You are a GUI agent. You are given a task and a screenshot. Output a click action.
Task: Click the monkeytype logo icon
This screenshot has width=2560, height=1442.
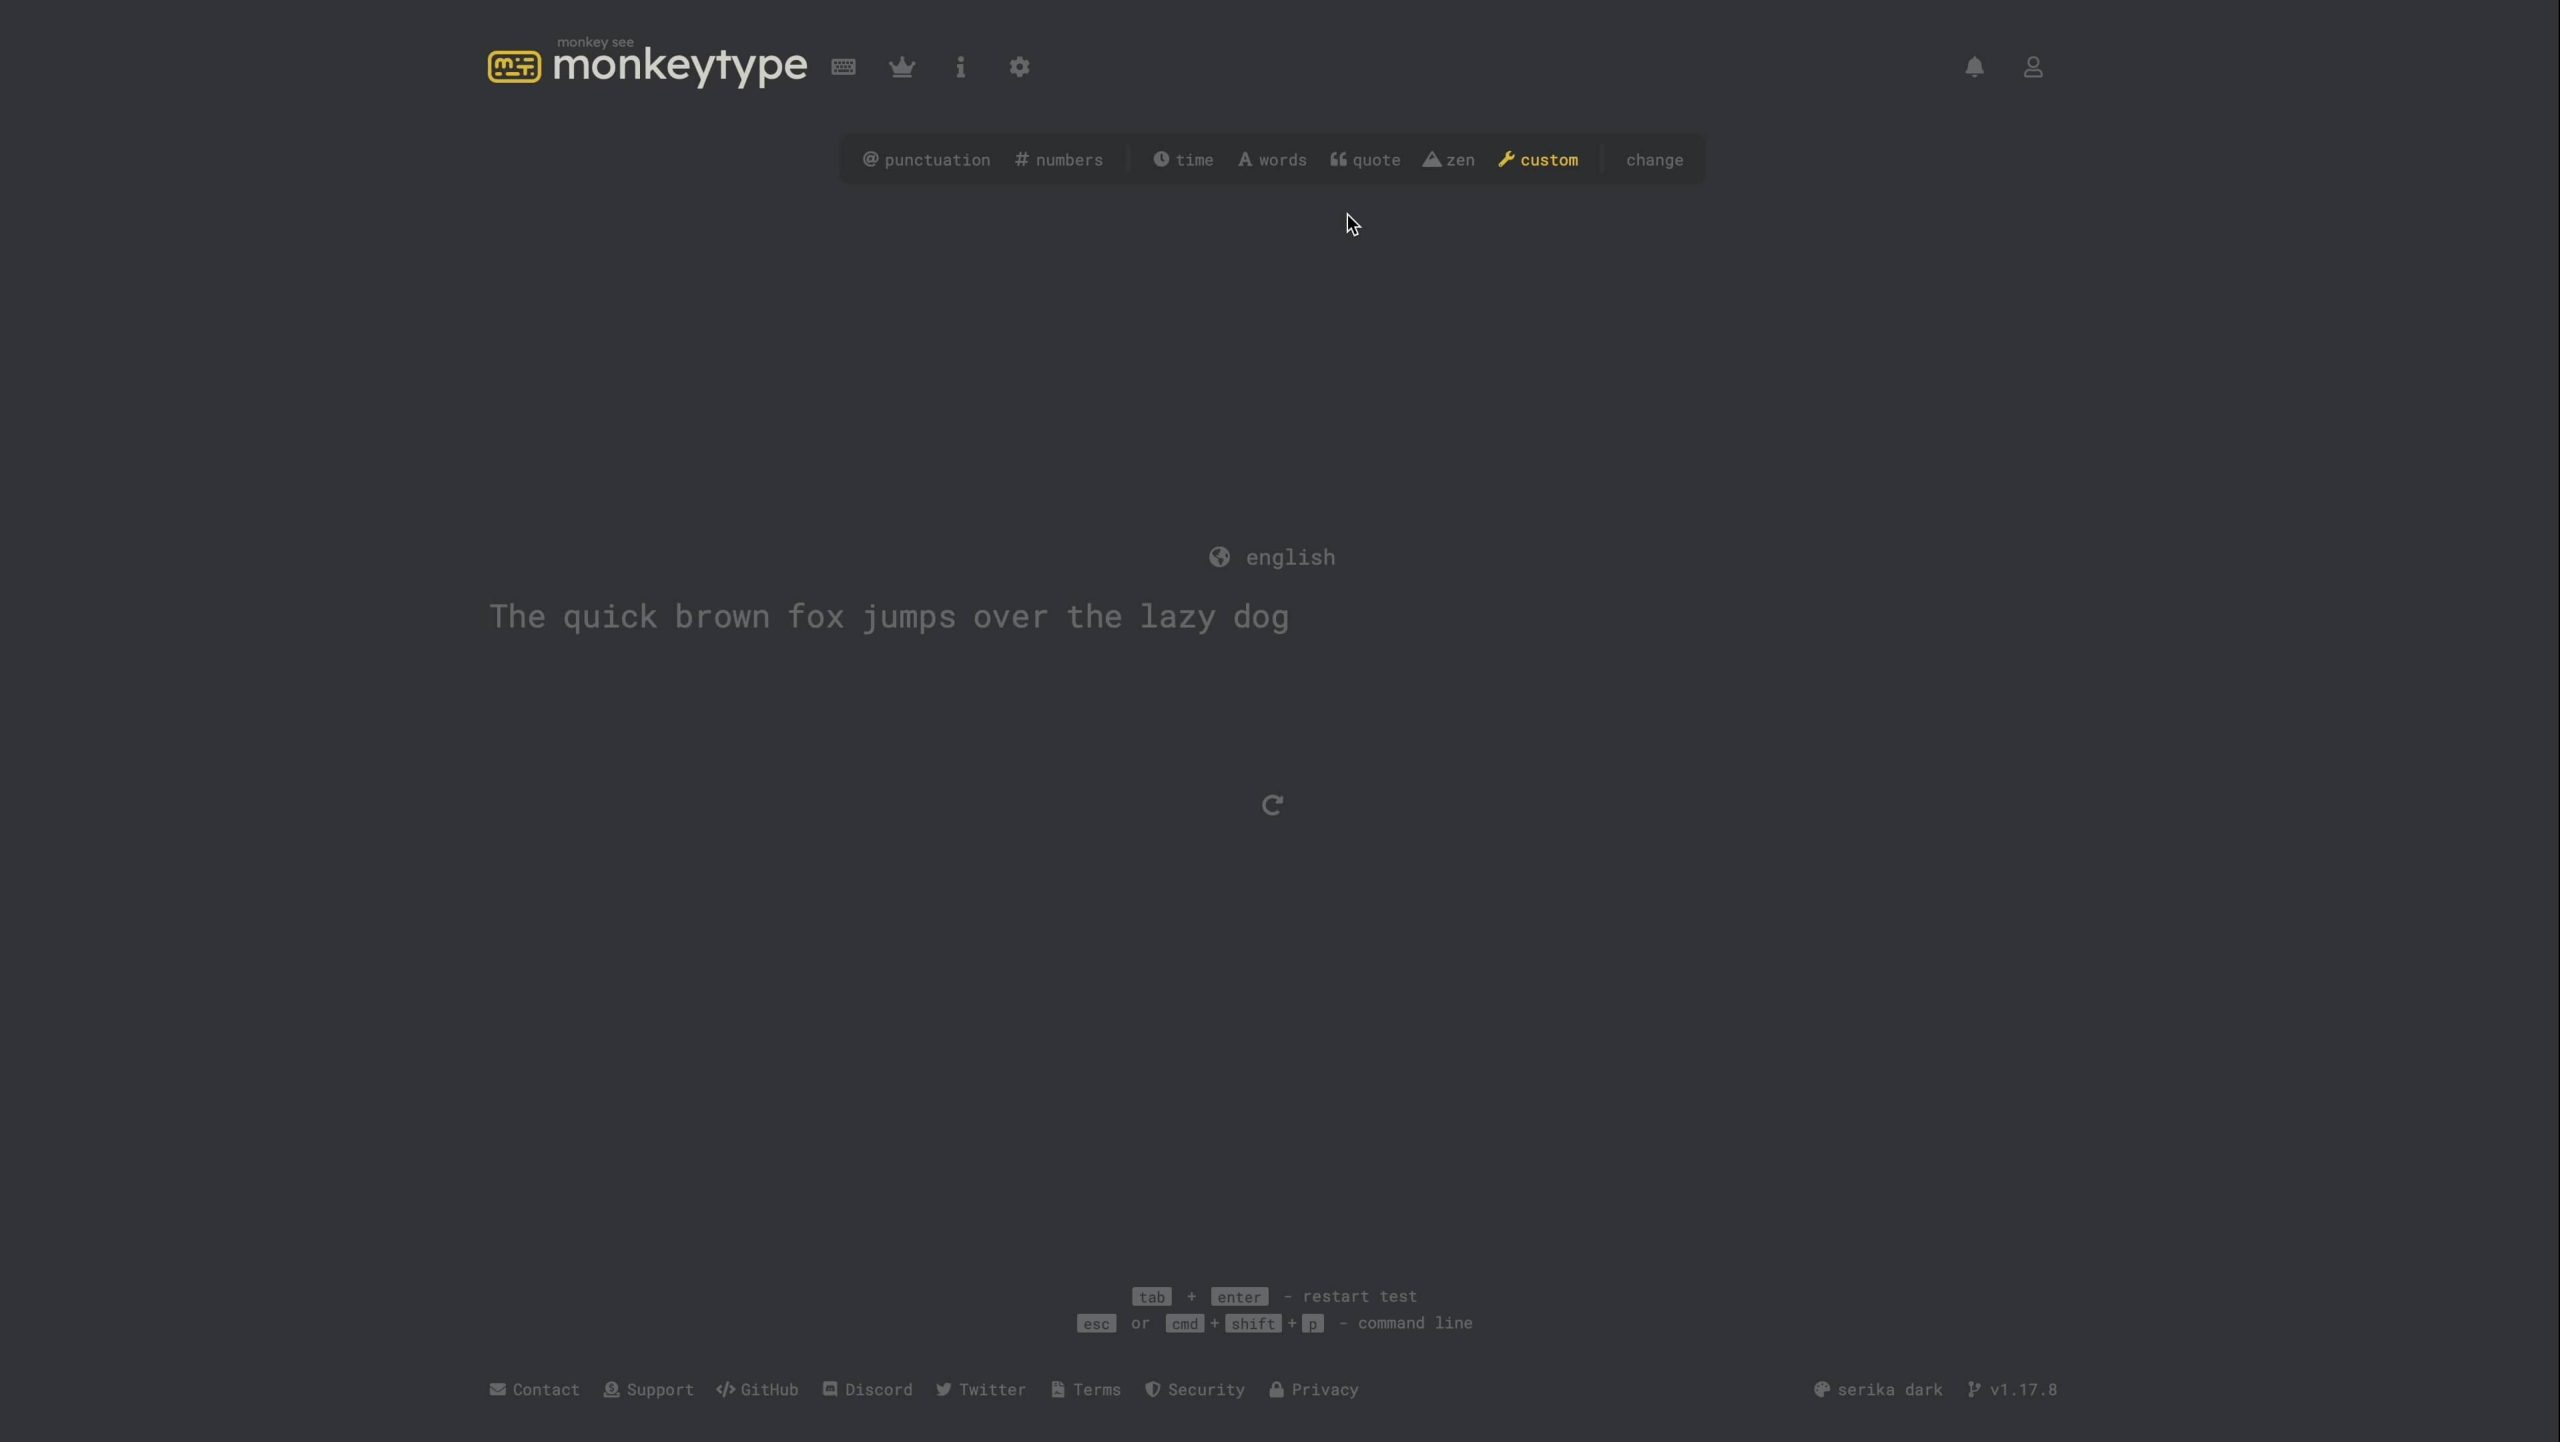tap(514, 67)
